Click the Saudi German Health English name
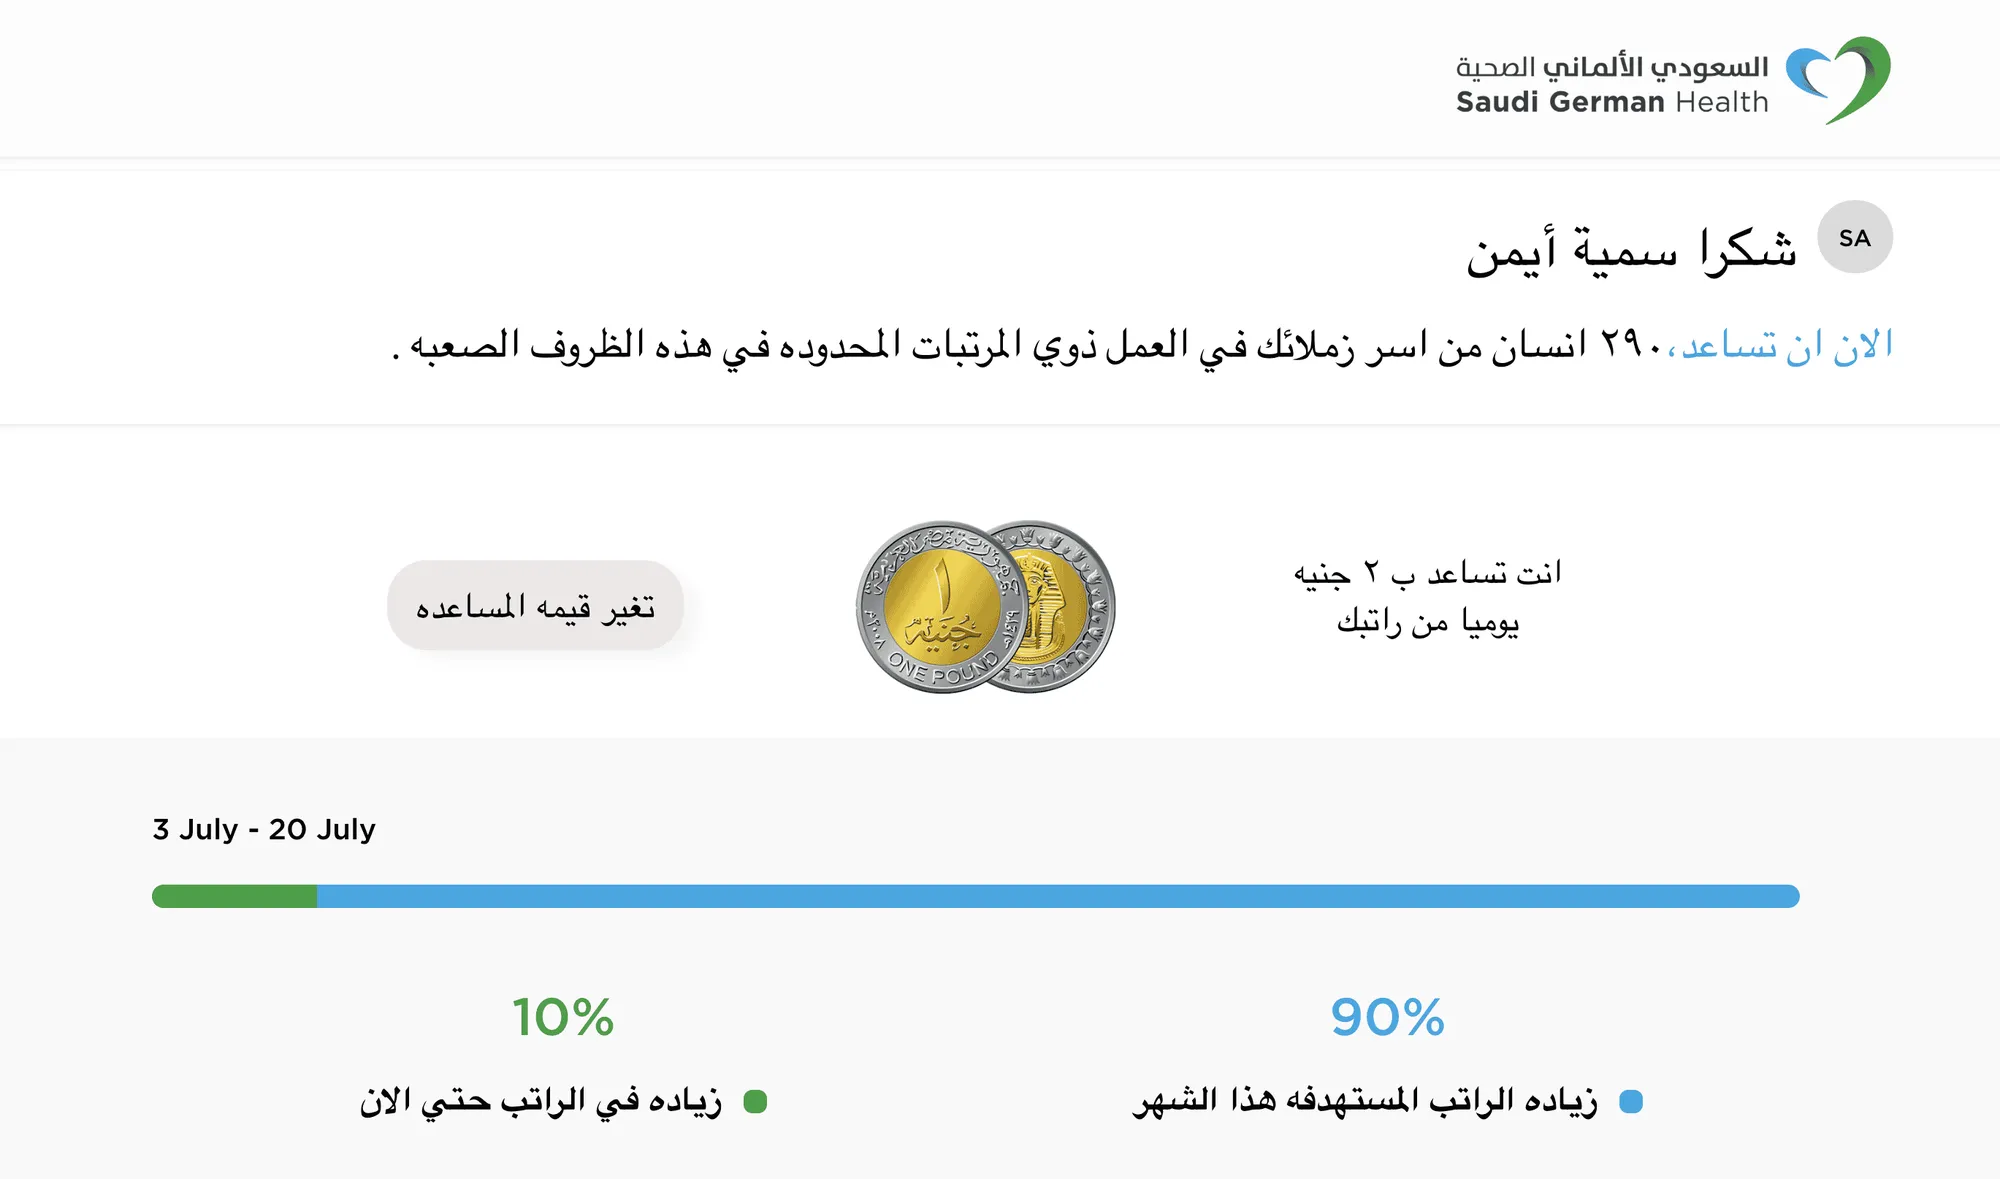 [1612, 102]
